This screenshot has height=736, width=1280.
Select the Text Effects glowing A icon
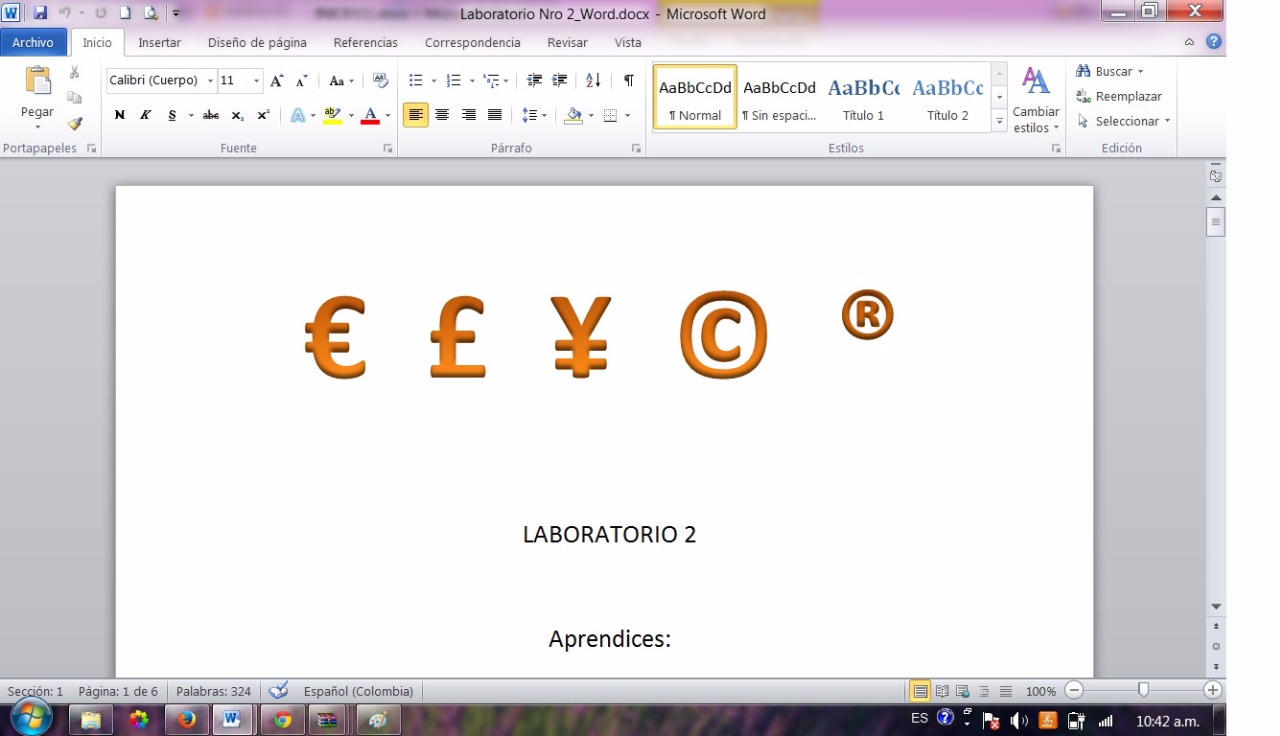[298, 116]
